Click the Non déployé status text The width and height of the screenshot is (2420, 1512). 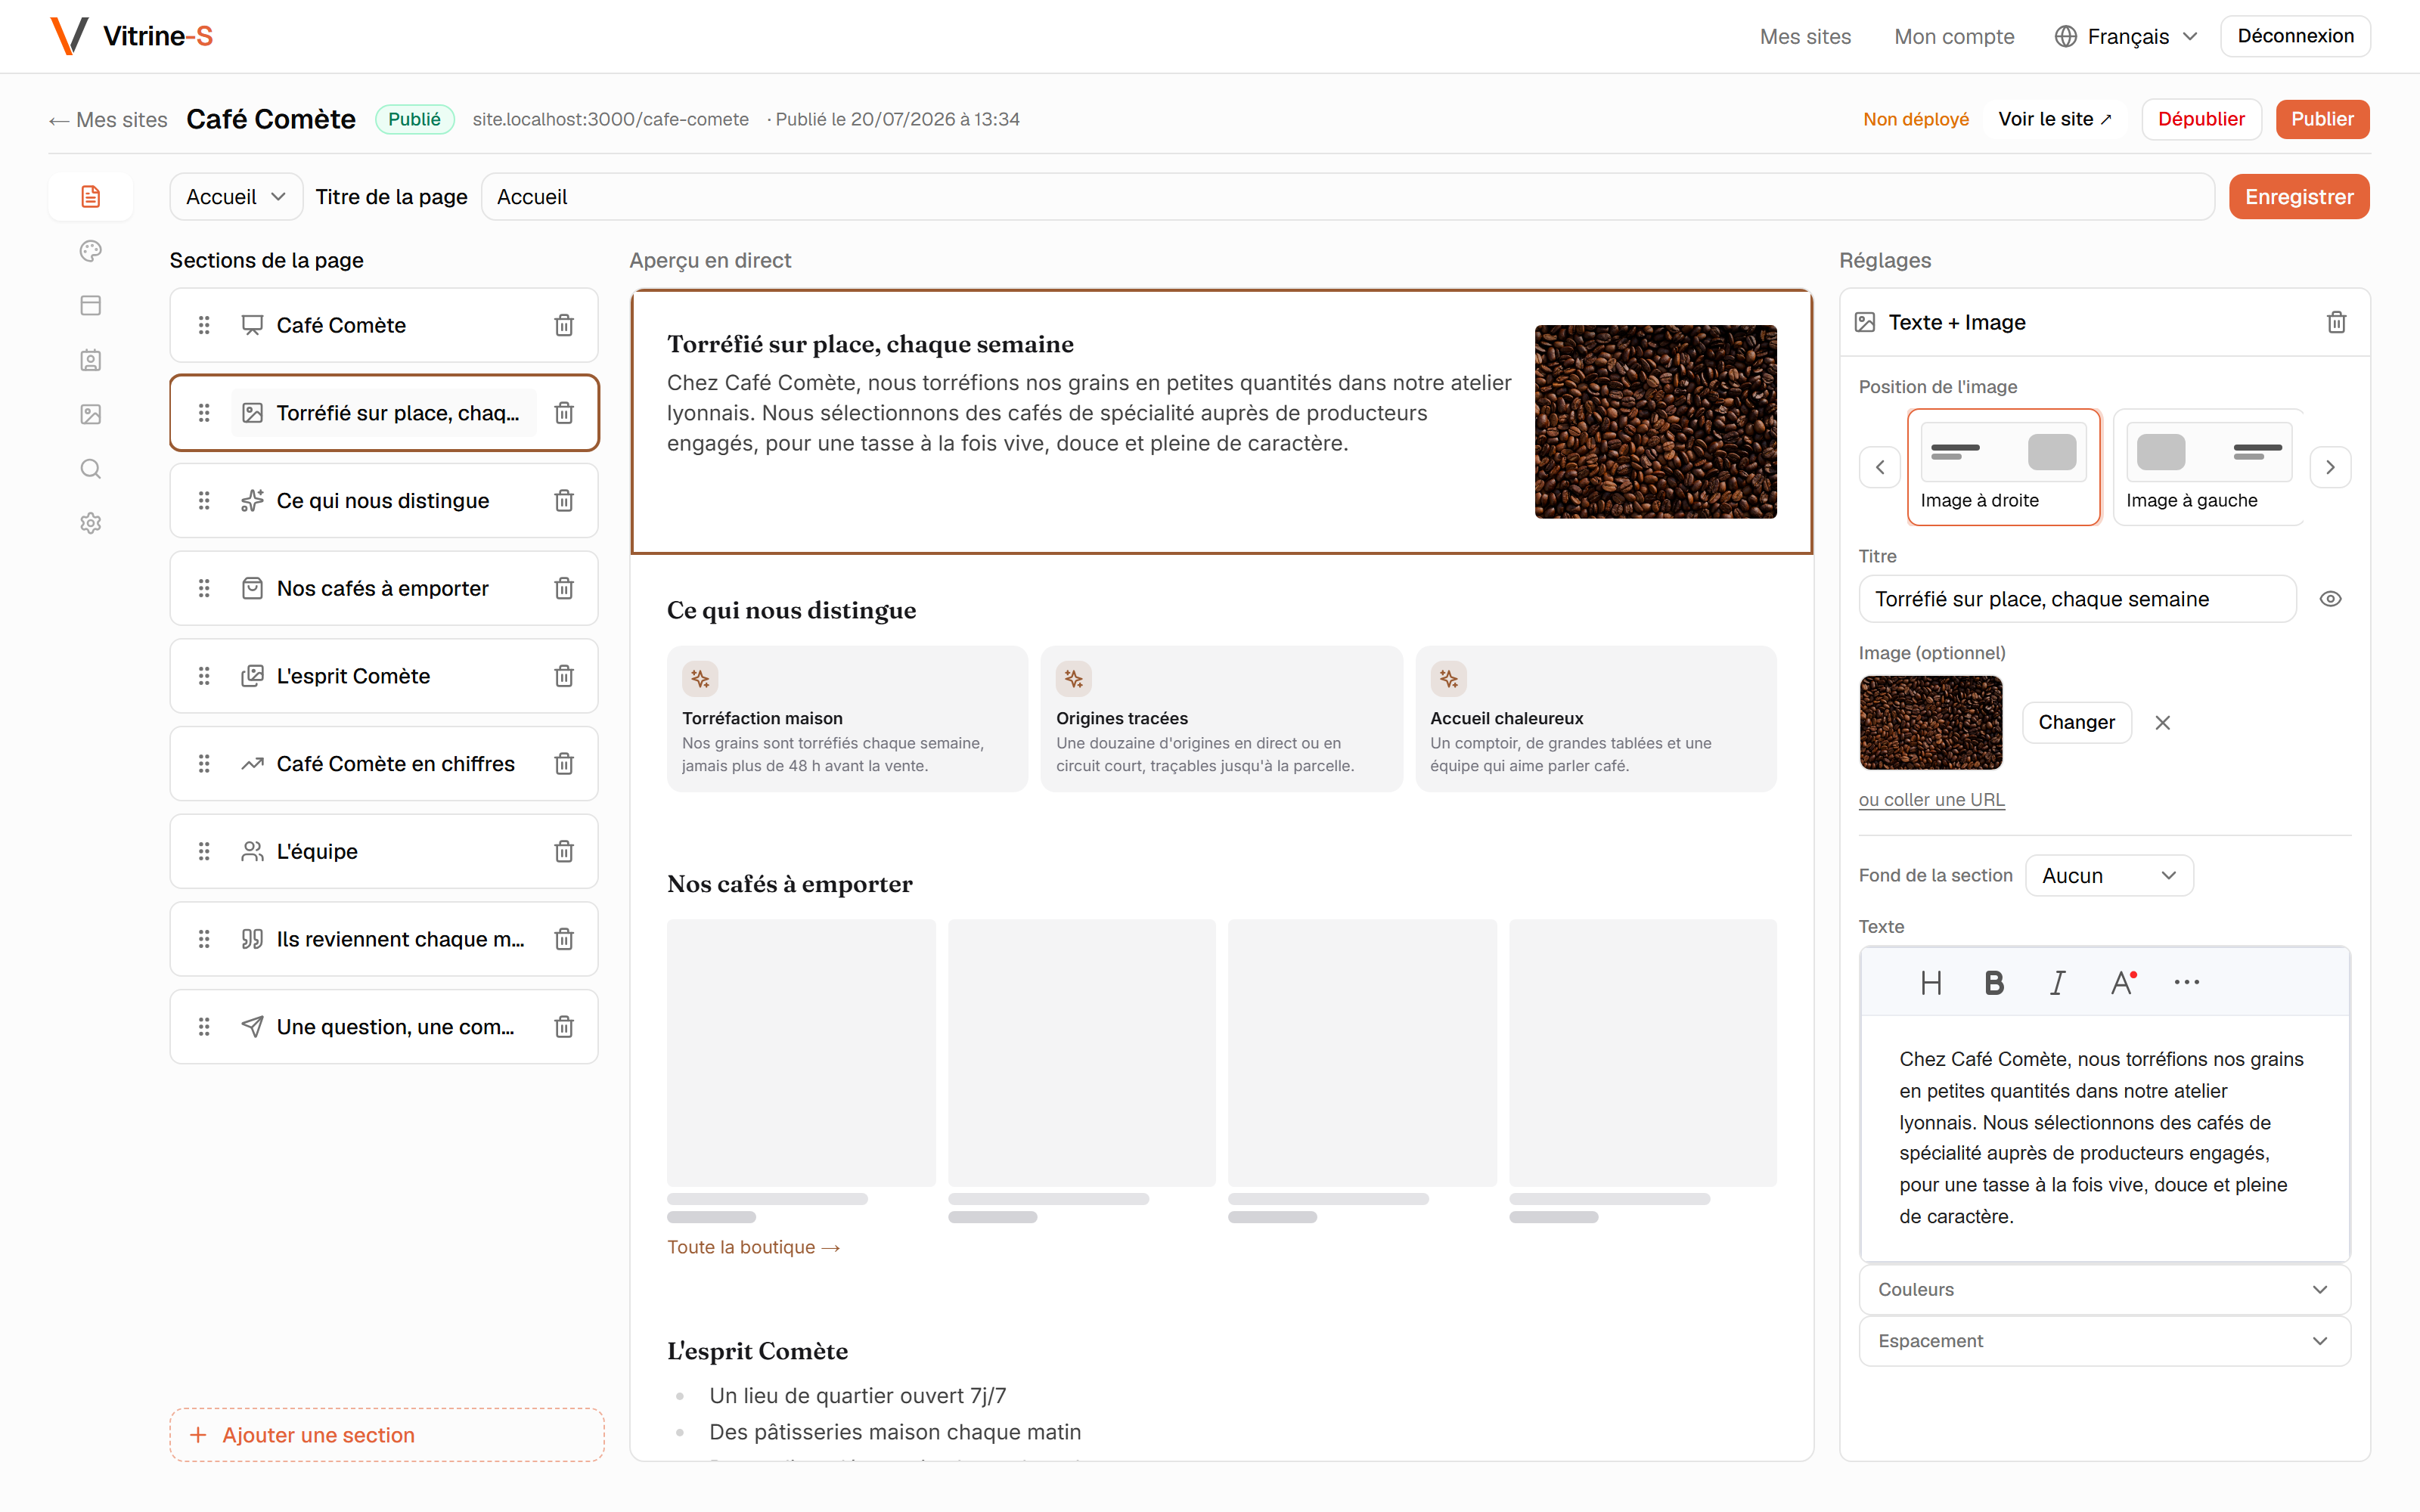point(1915,119)
